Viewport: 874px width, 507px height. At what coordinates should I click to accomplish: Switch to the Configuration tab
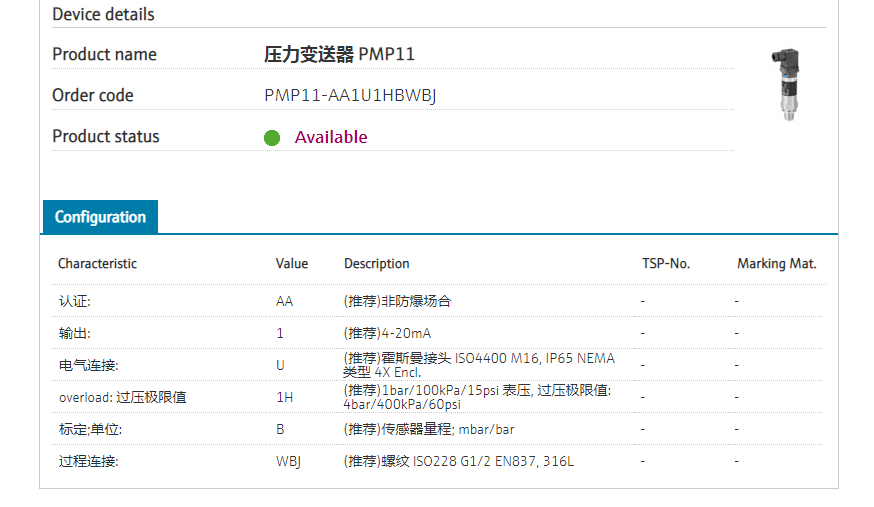tap(100, 217)
